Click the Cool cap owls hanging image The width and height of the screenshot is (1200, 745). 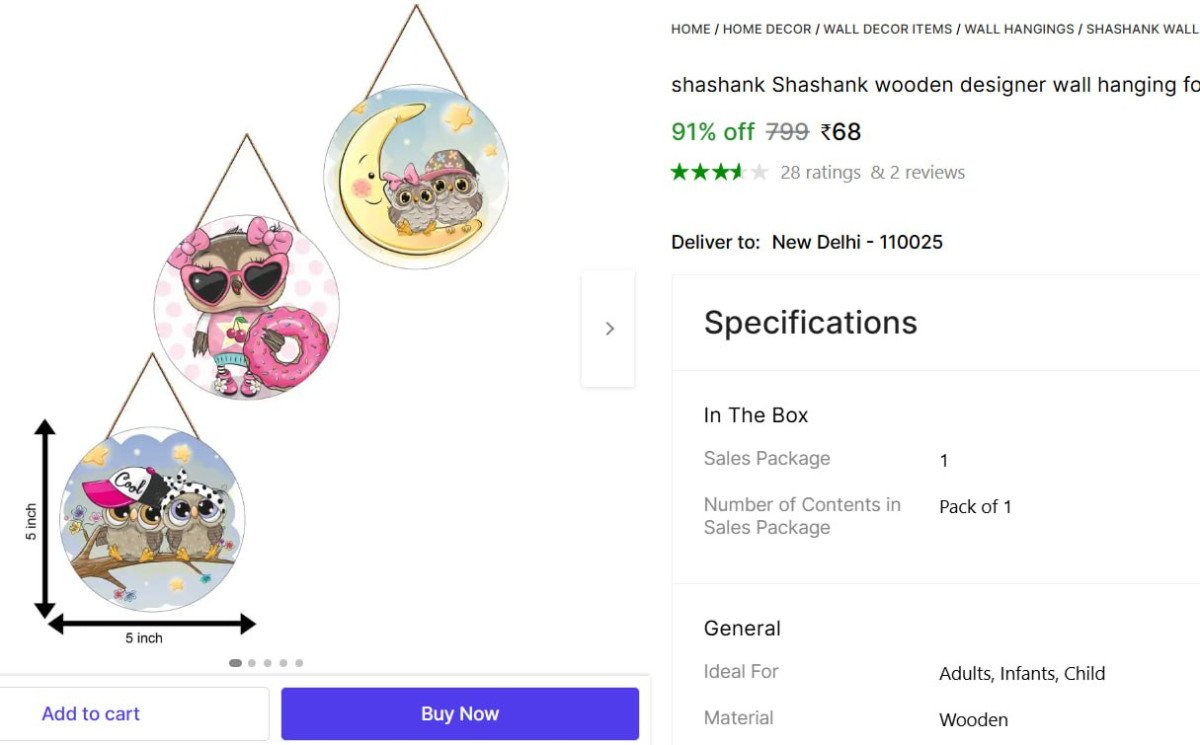click(153, 520)
